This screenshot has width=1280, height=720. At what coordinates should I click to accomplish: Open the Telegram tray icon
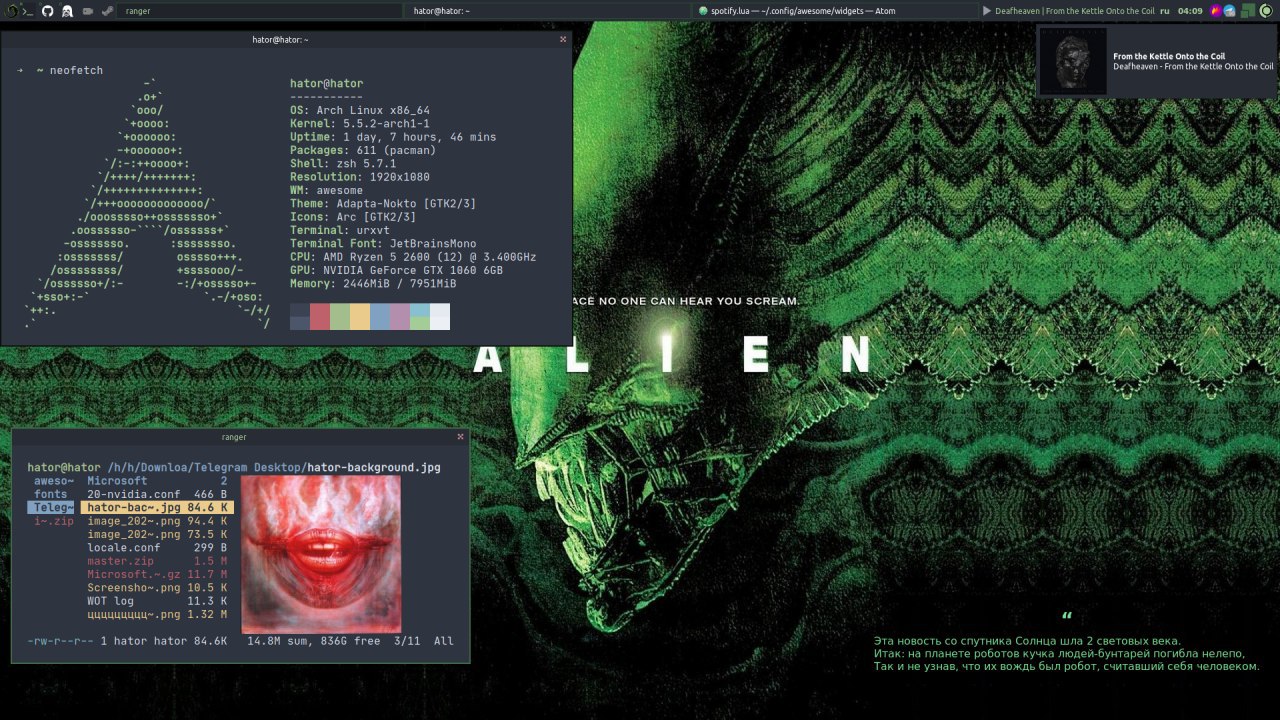pos(1230,11)
